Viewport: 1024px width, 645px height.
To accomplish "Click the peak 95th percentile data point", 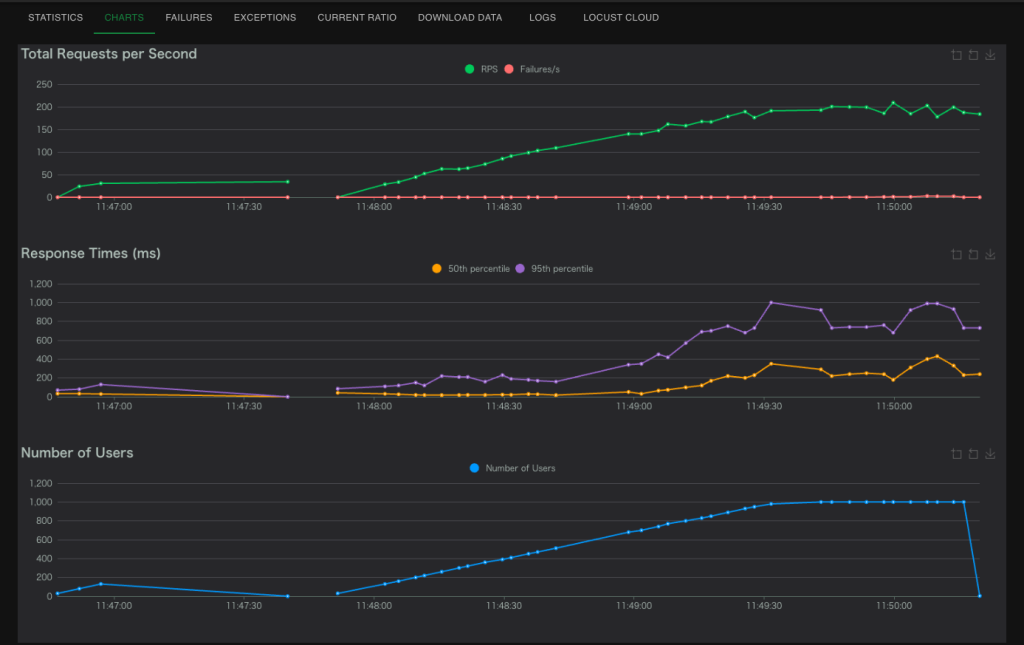I will point(770,302).
